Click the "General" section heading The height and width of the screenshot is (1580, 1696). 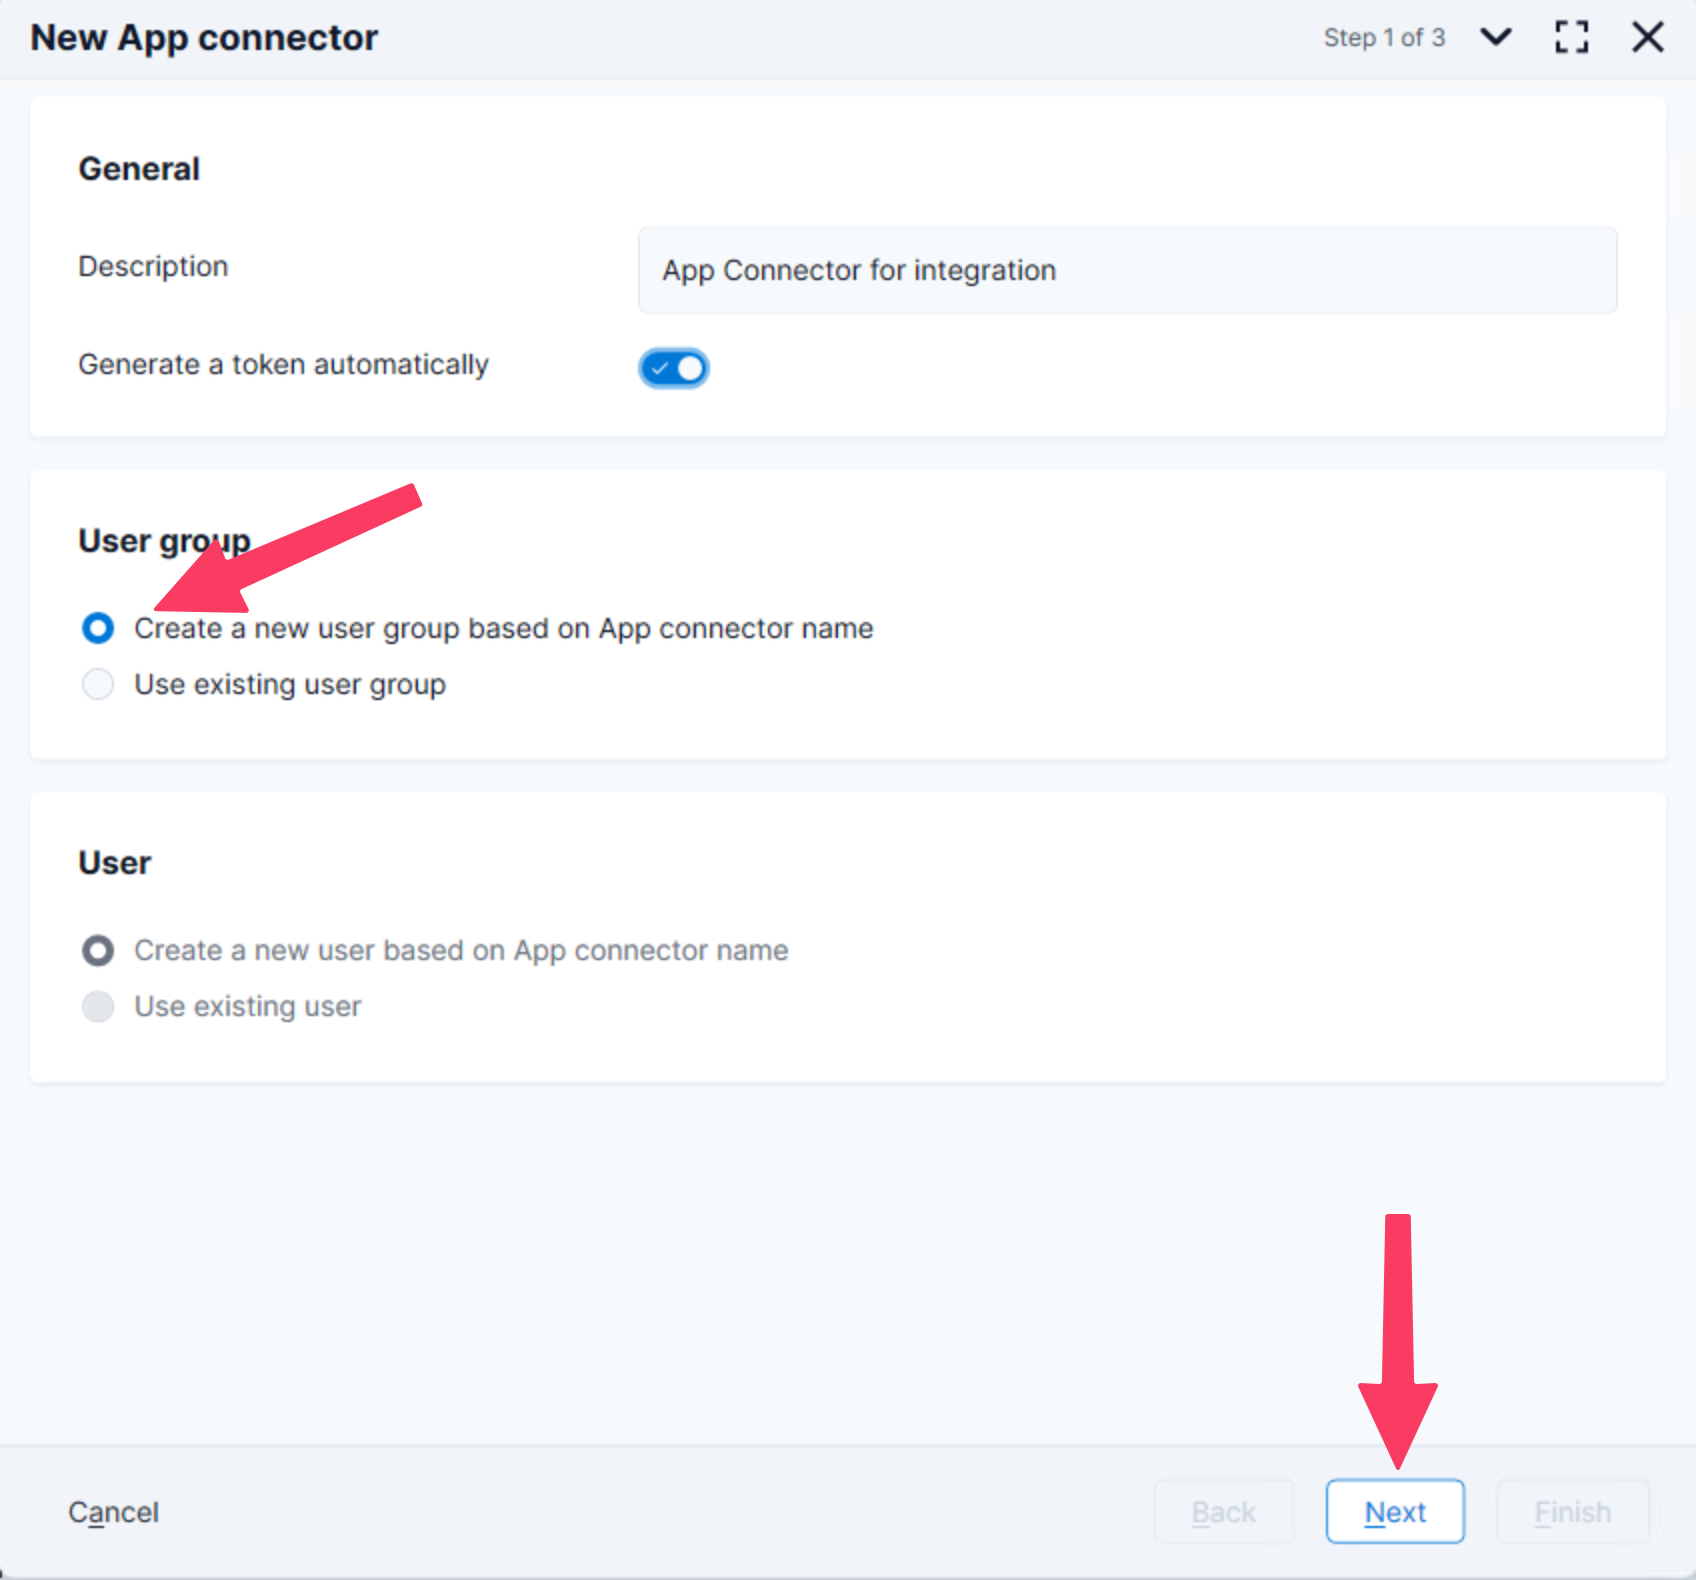pos(139,169)
